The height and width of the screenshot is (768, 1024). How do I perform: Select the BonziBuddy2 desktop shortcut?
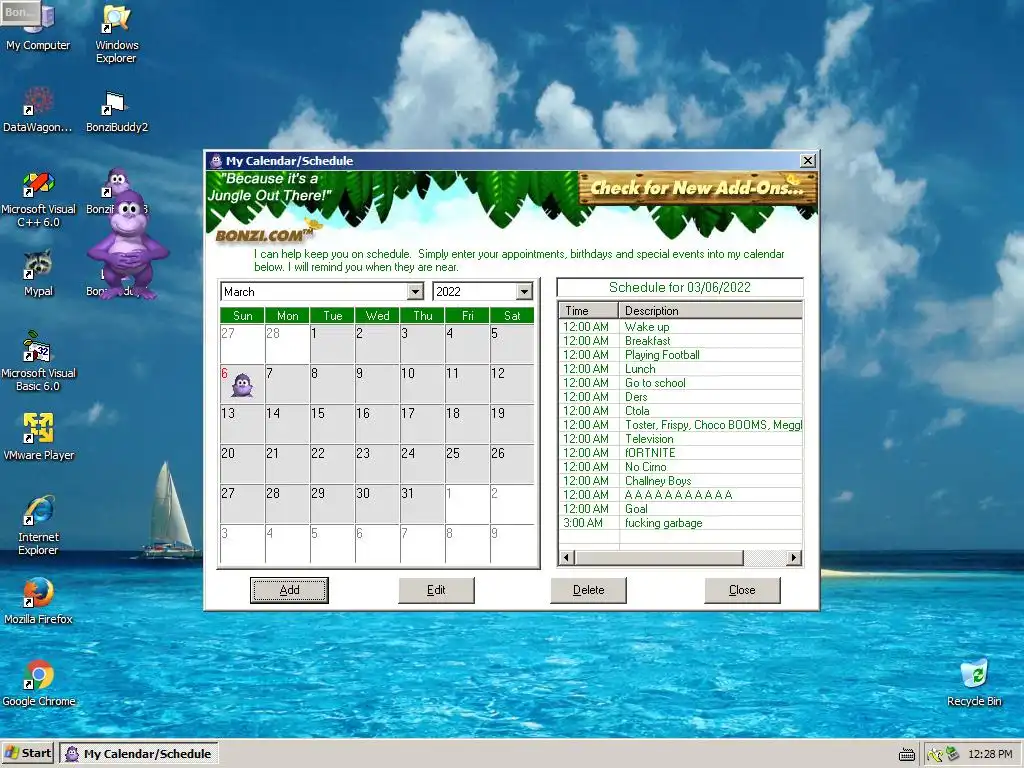pos(117,111)
